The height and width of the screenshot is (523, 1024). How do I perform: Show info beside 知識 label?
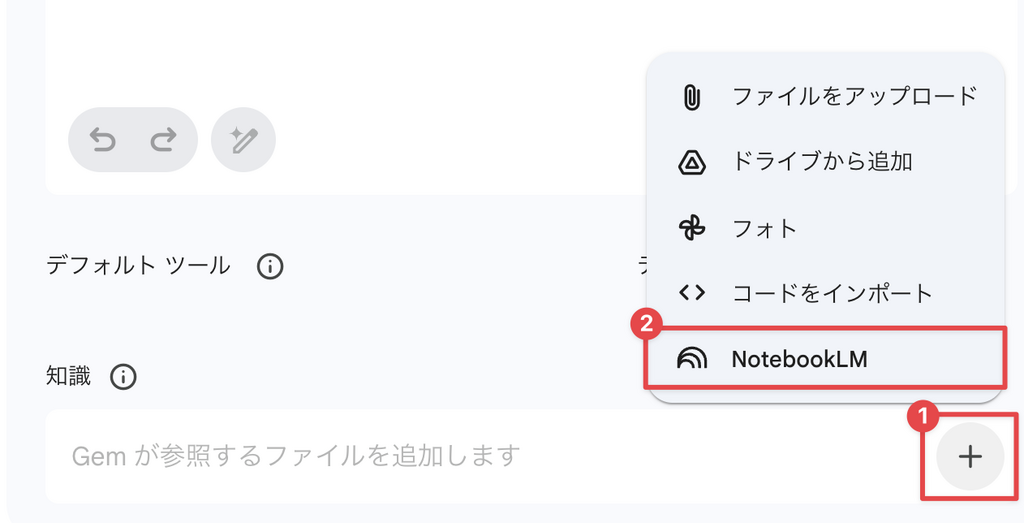click(x=123, y=377)
